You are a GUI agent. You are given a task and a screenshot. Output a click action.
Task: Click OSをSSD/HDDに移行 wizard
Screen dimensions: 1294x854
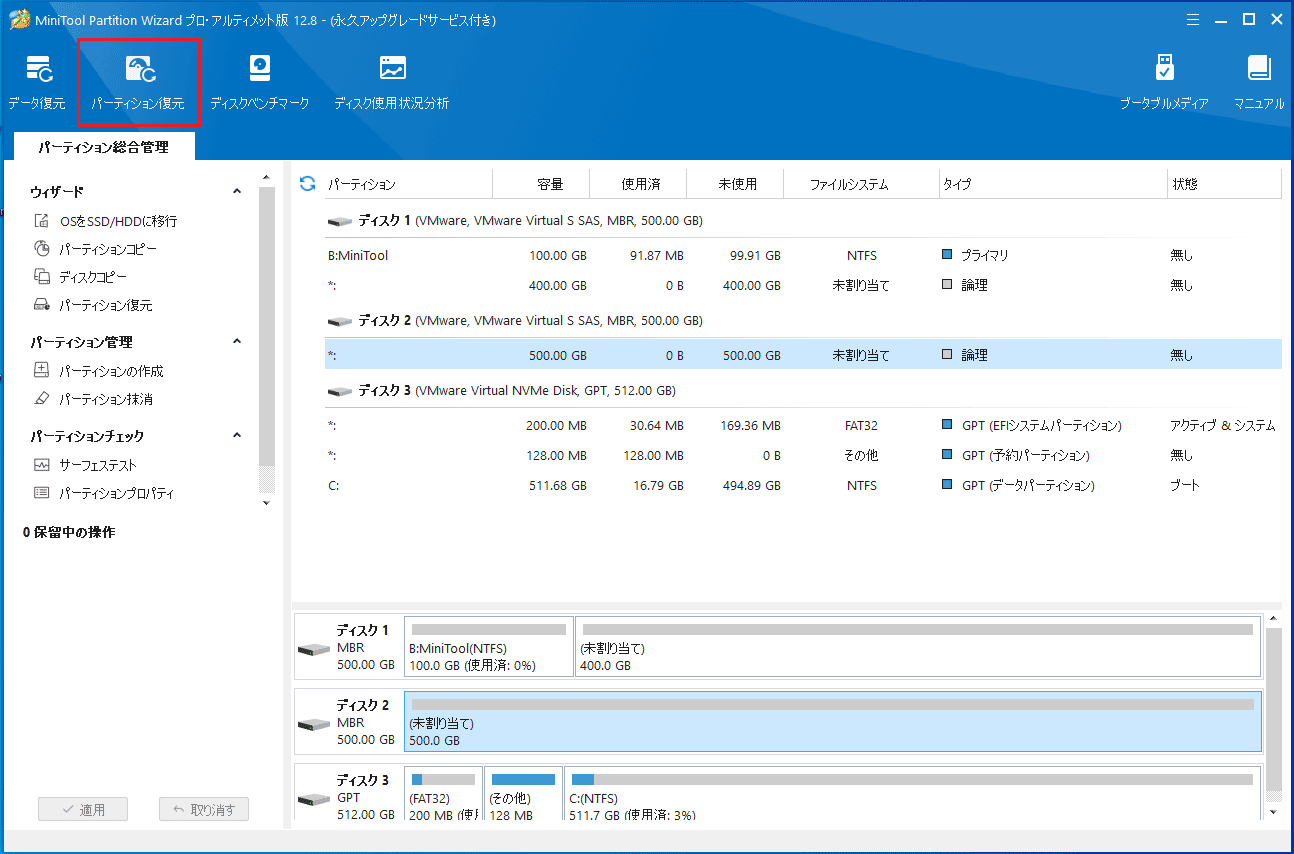(117, 221)
